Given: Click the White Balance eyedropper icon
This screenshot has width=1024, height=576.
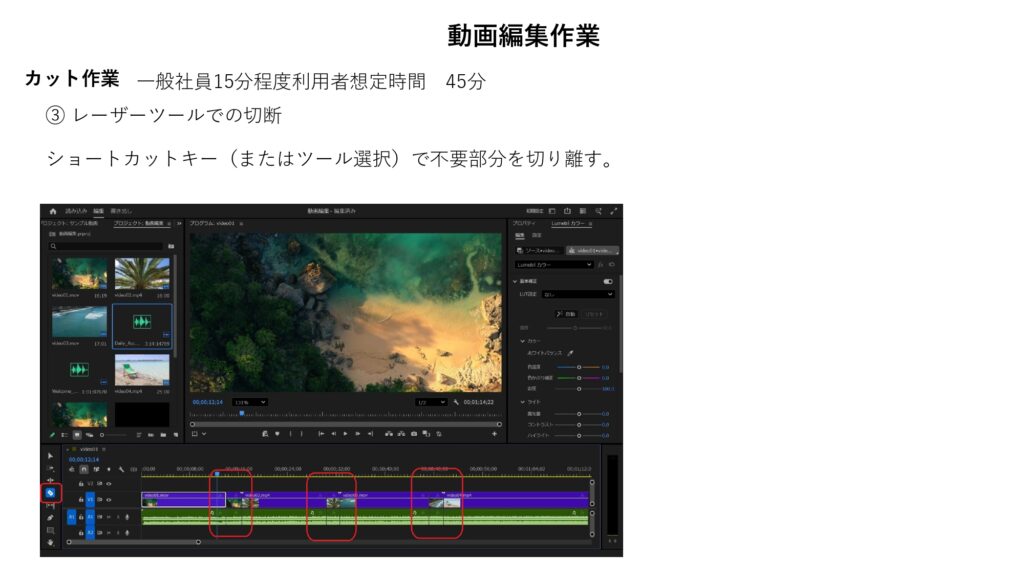Looking at the screenshot, I should [571, 353].
